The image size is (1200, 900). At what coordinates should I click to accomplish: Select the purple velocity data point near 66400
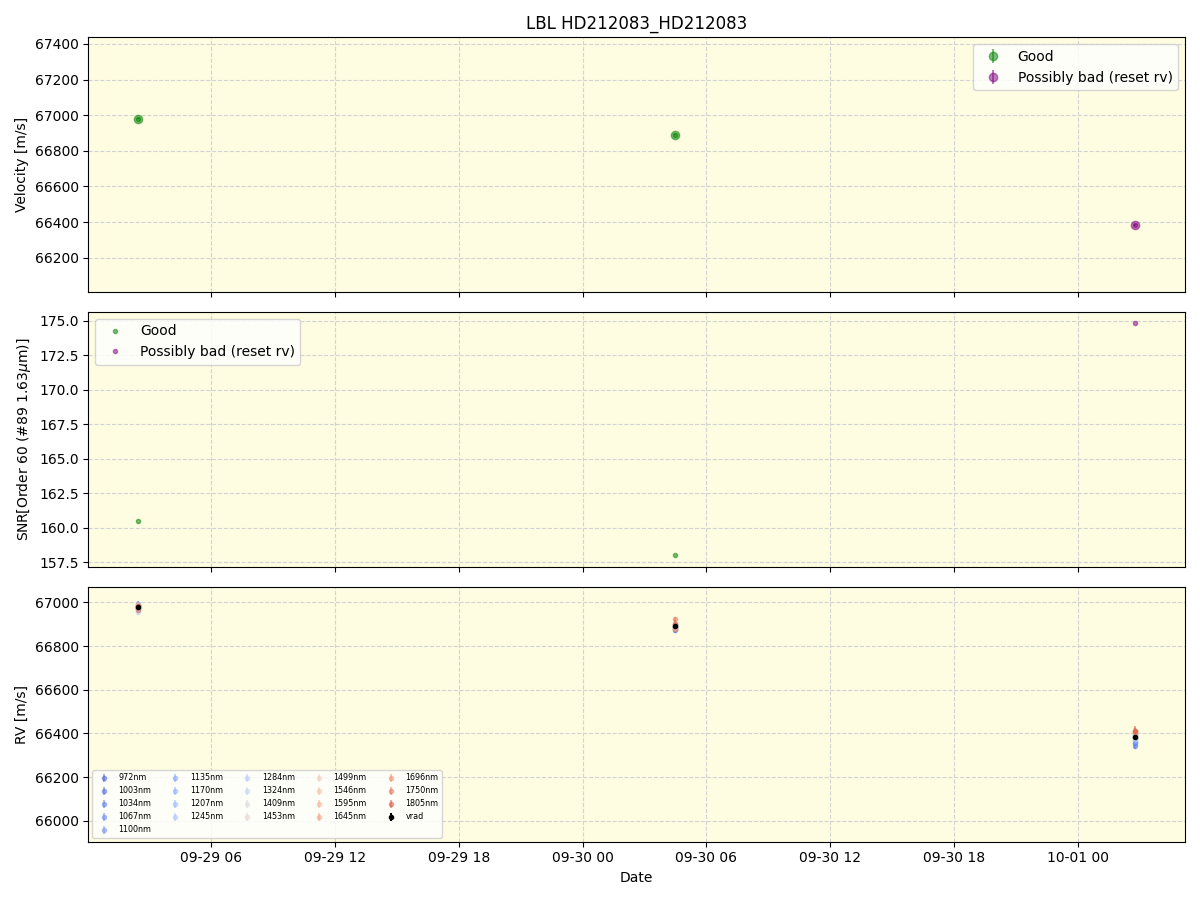click(x=1135, y=225)
